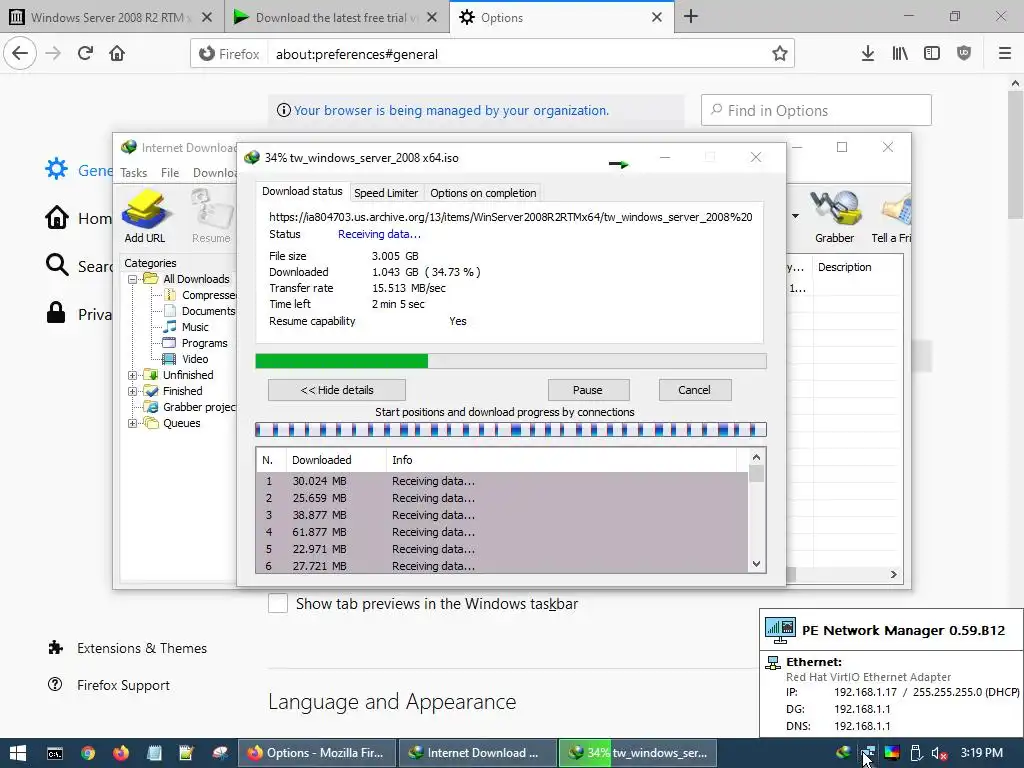Pause the current download

588,390
